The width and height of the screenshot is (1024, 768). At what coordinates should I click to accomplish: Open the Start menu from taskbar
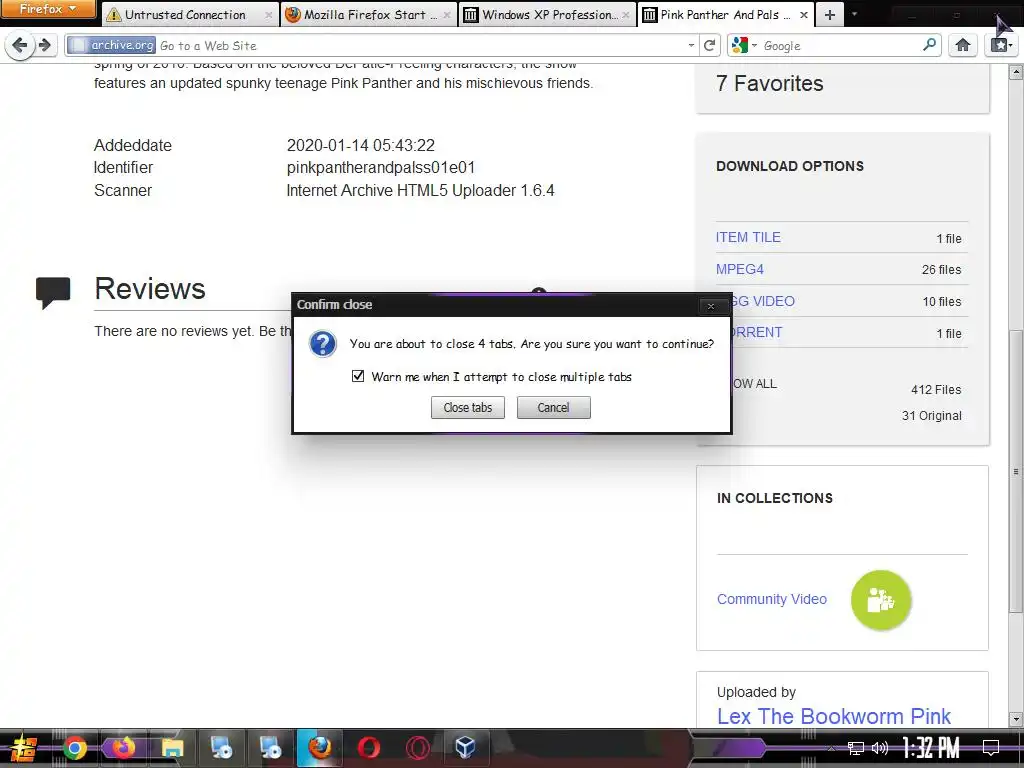pyautogui.click(x=22, y=748)
